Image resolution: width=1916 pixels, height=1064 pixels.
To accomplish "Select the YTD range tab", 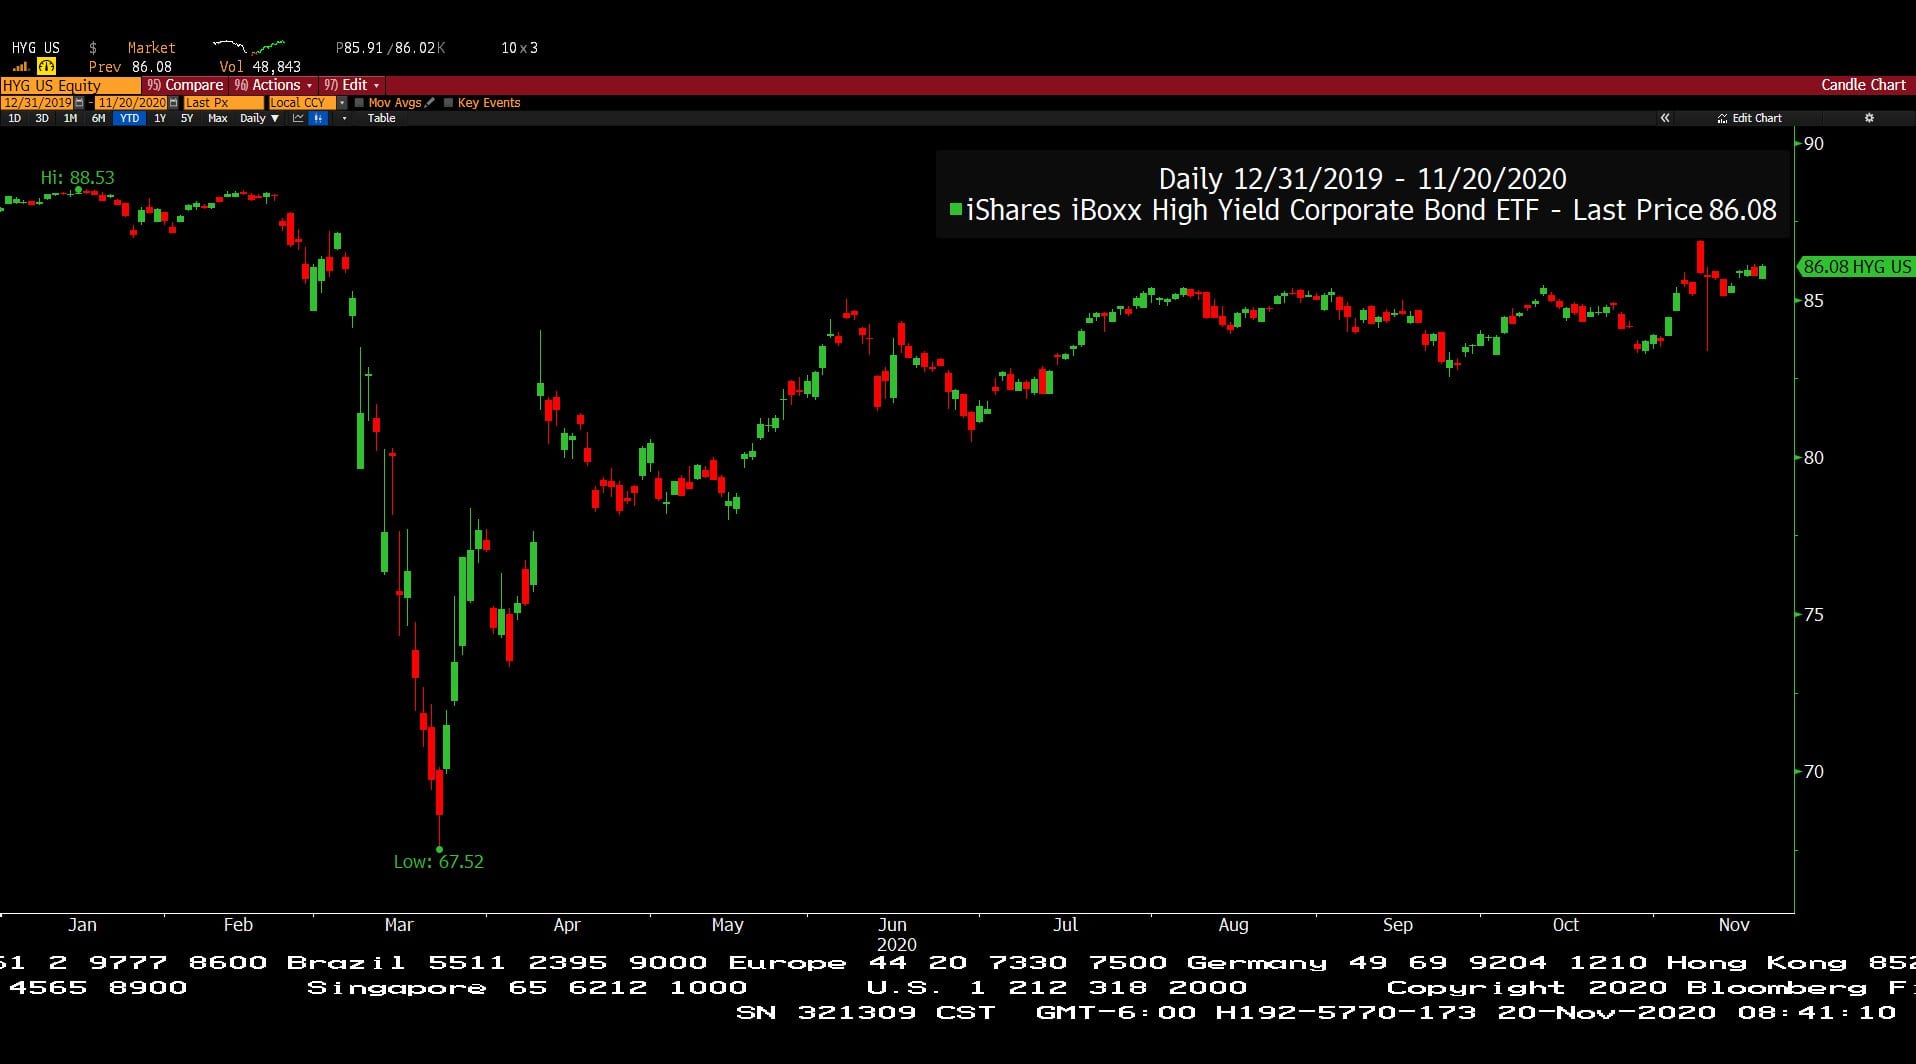I will (129, 118).
